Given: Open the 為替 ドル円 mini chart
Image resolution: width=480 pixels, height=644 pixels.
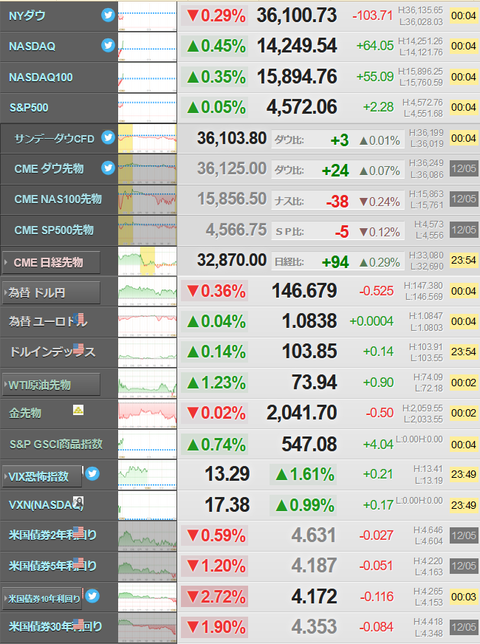Looking at the screenshot, I should click(147, 291).
